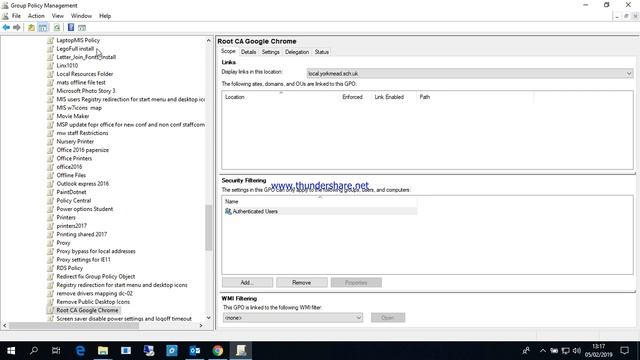Open taskbar Search magnifier

(34, 351)
